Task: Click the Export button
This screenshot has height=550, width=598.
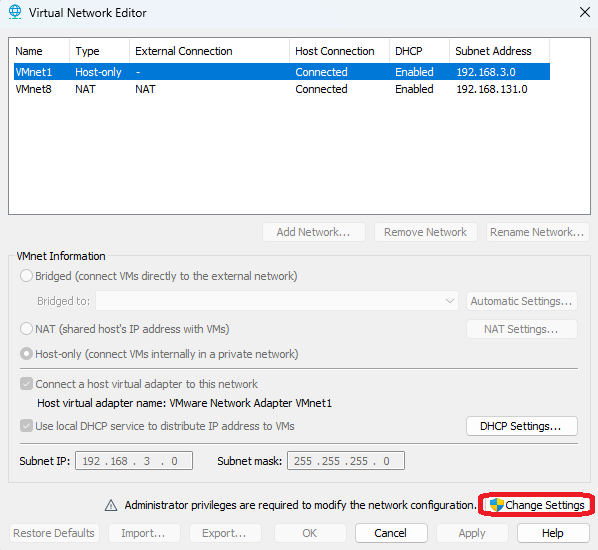Action: [x=225, y=533]
